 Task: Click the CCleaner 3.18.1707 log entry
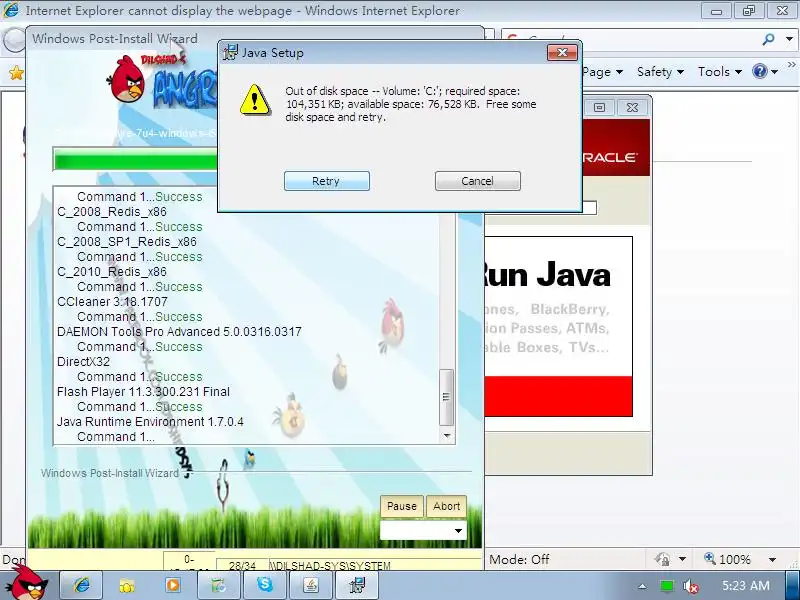click(x=112, y=302)
